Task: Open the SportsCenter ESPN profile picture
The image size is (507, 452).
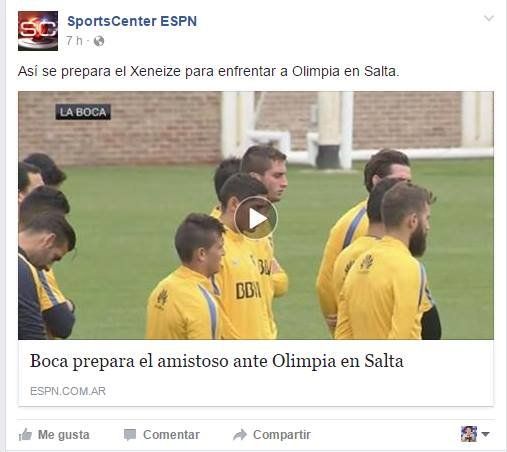Action: pos(38,31)
